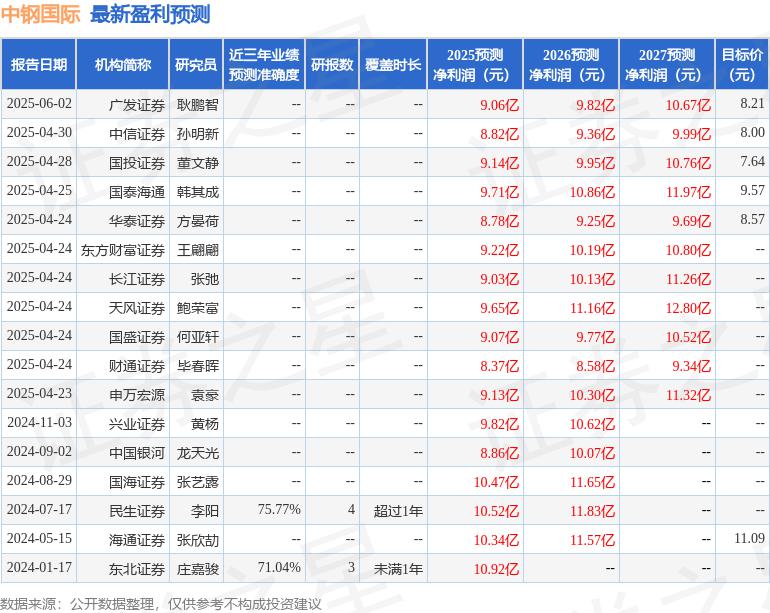Click the 10.47亿 forecast value
Viewport: 770px width, 613px height.
(x=496, y=482)
